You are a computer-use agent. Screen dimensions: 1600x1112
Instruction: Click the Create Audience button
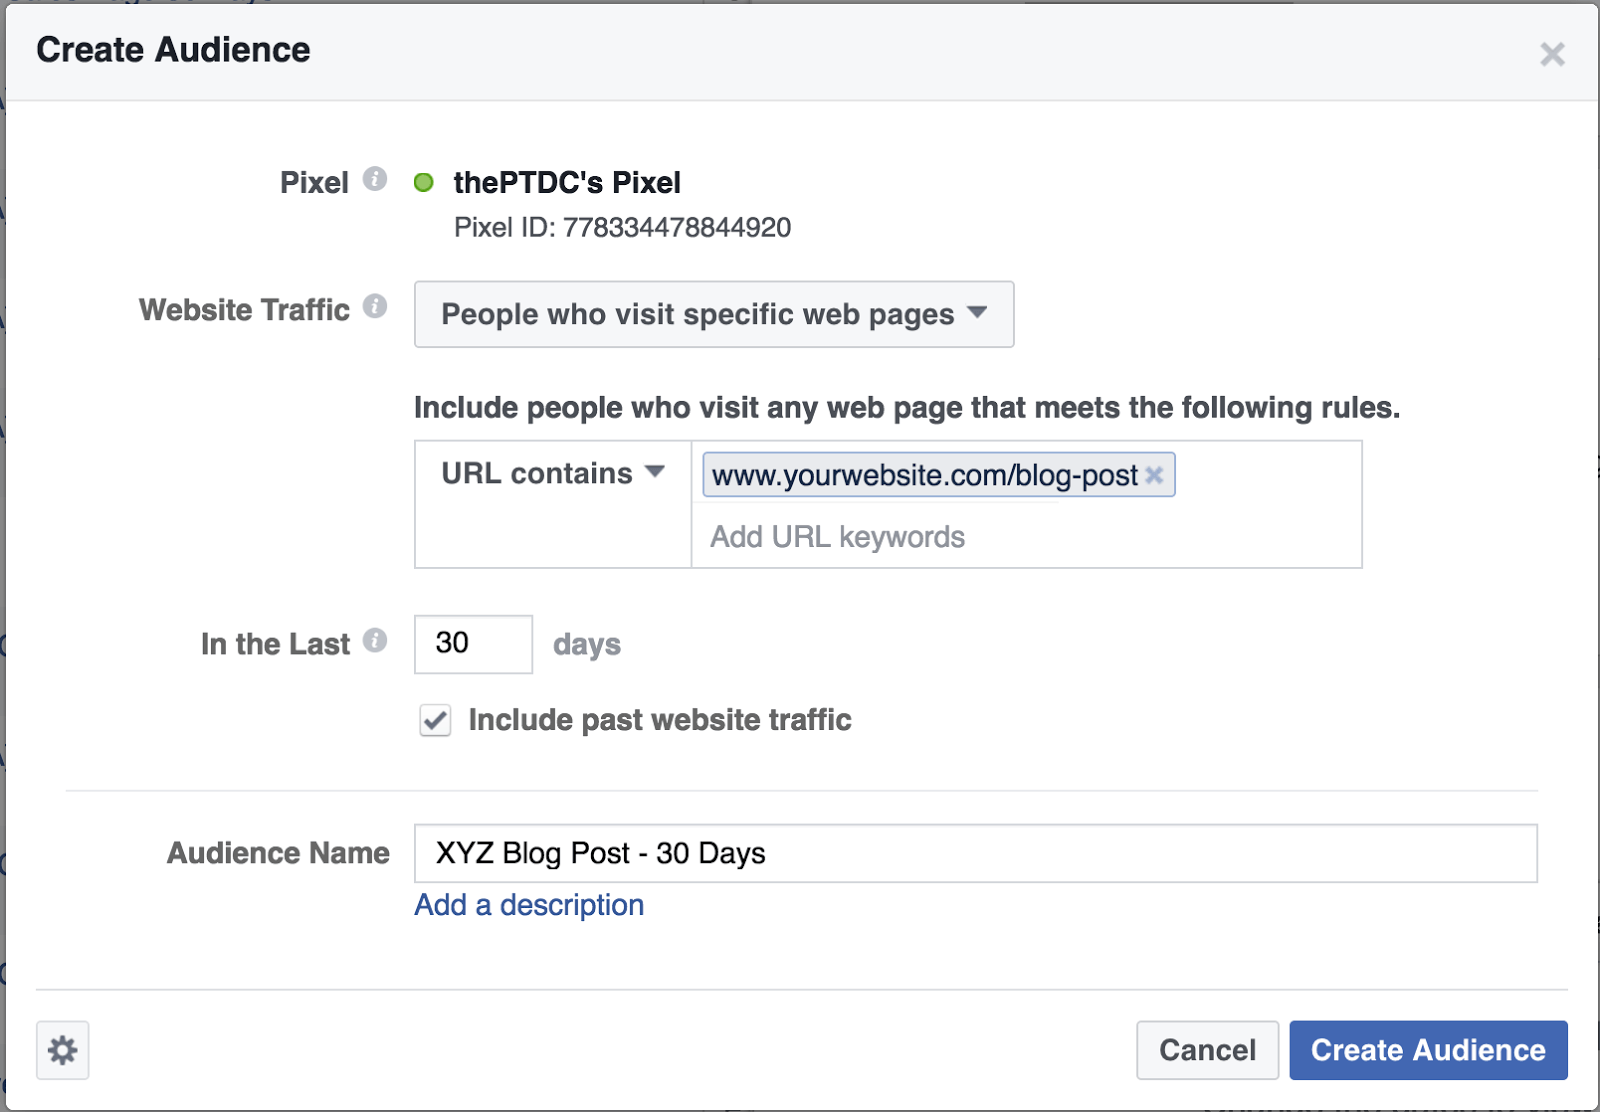click(x=1428, y=1050)
